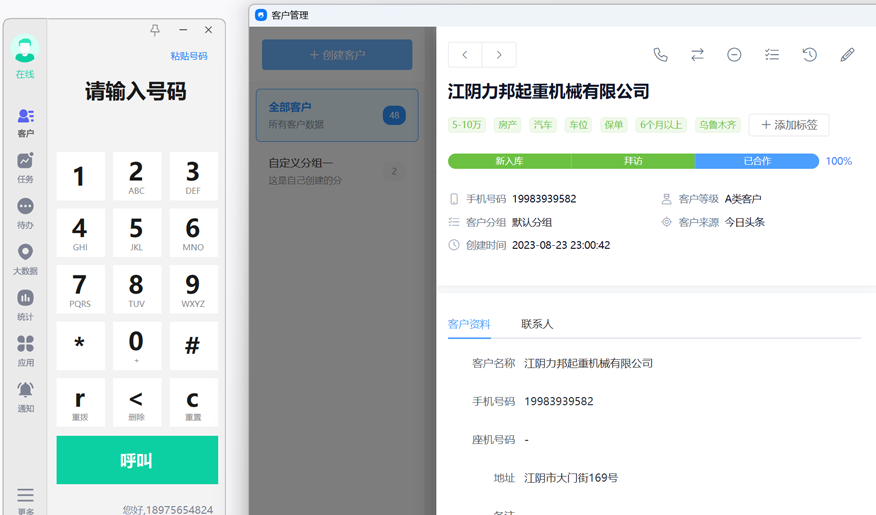Dial digit 9 WXYZ on keypad

pyautogui.click(x=193, y=289)
